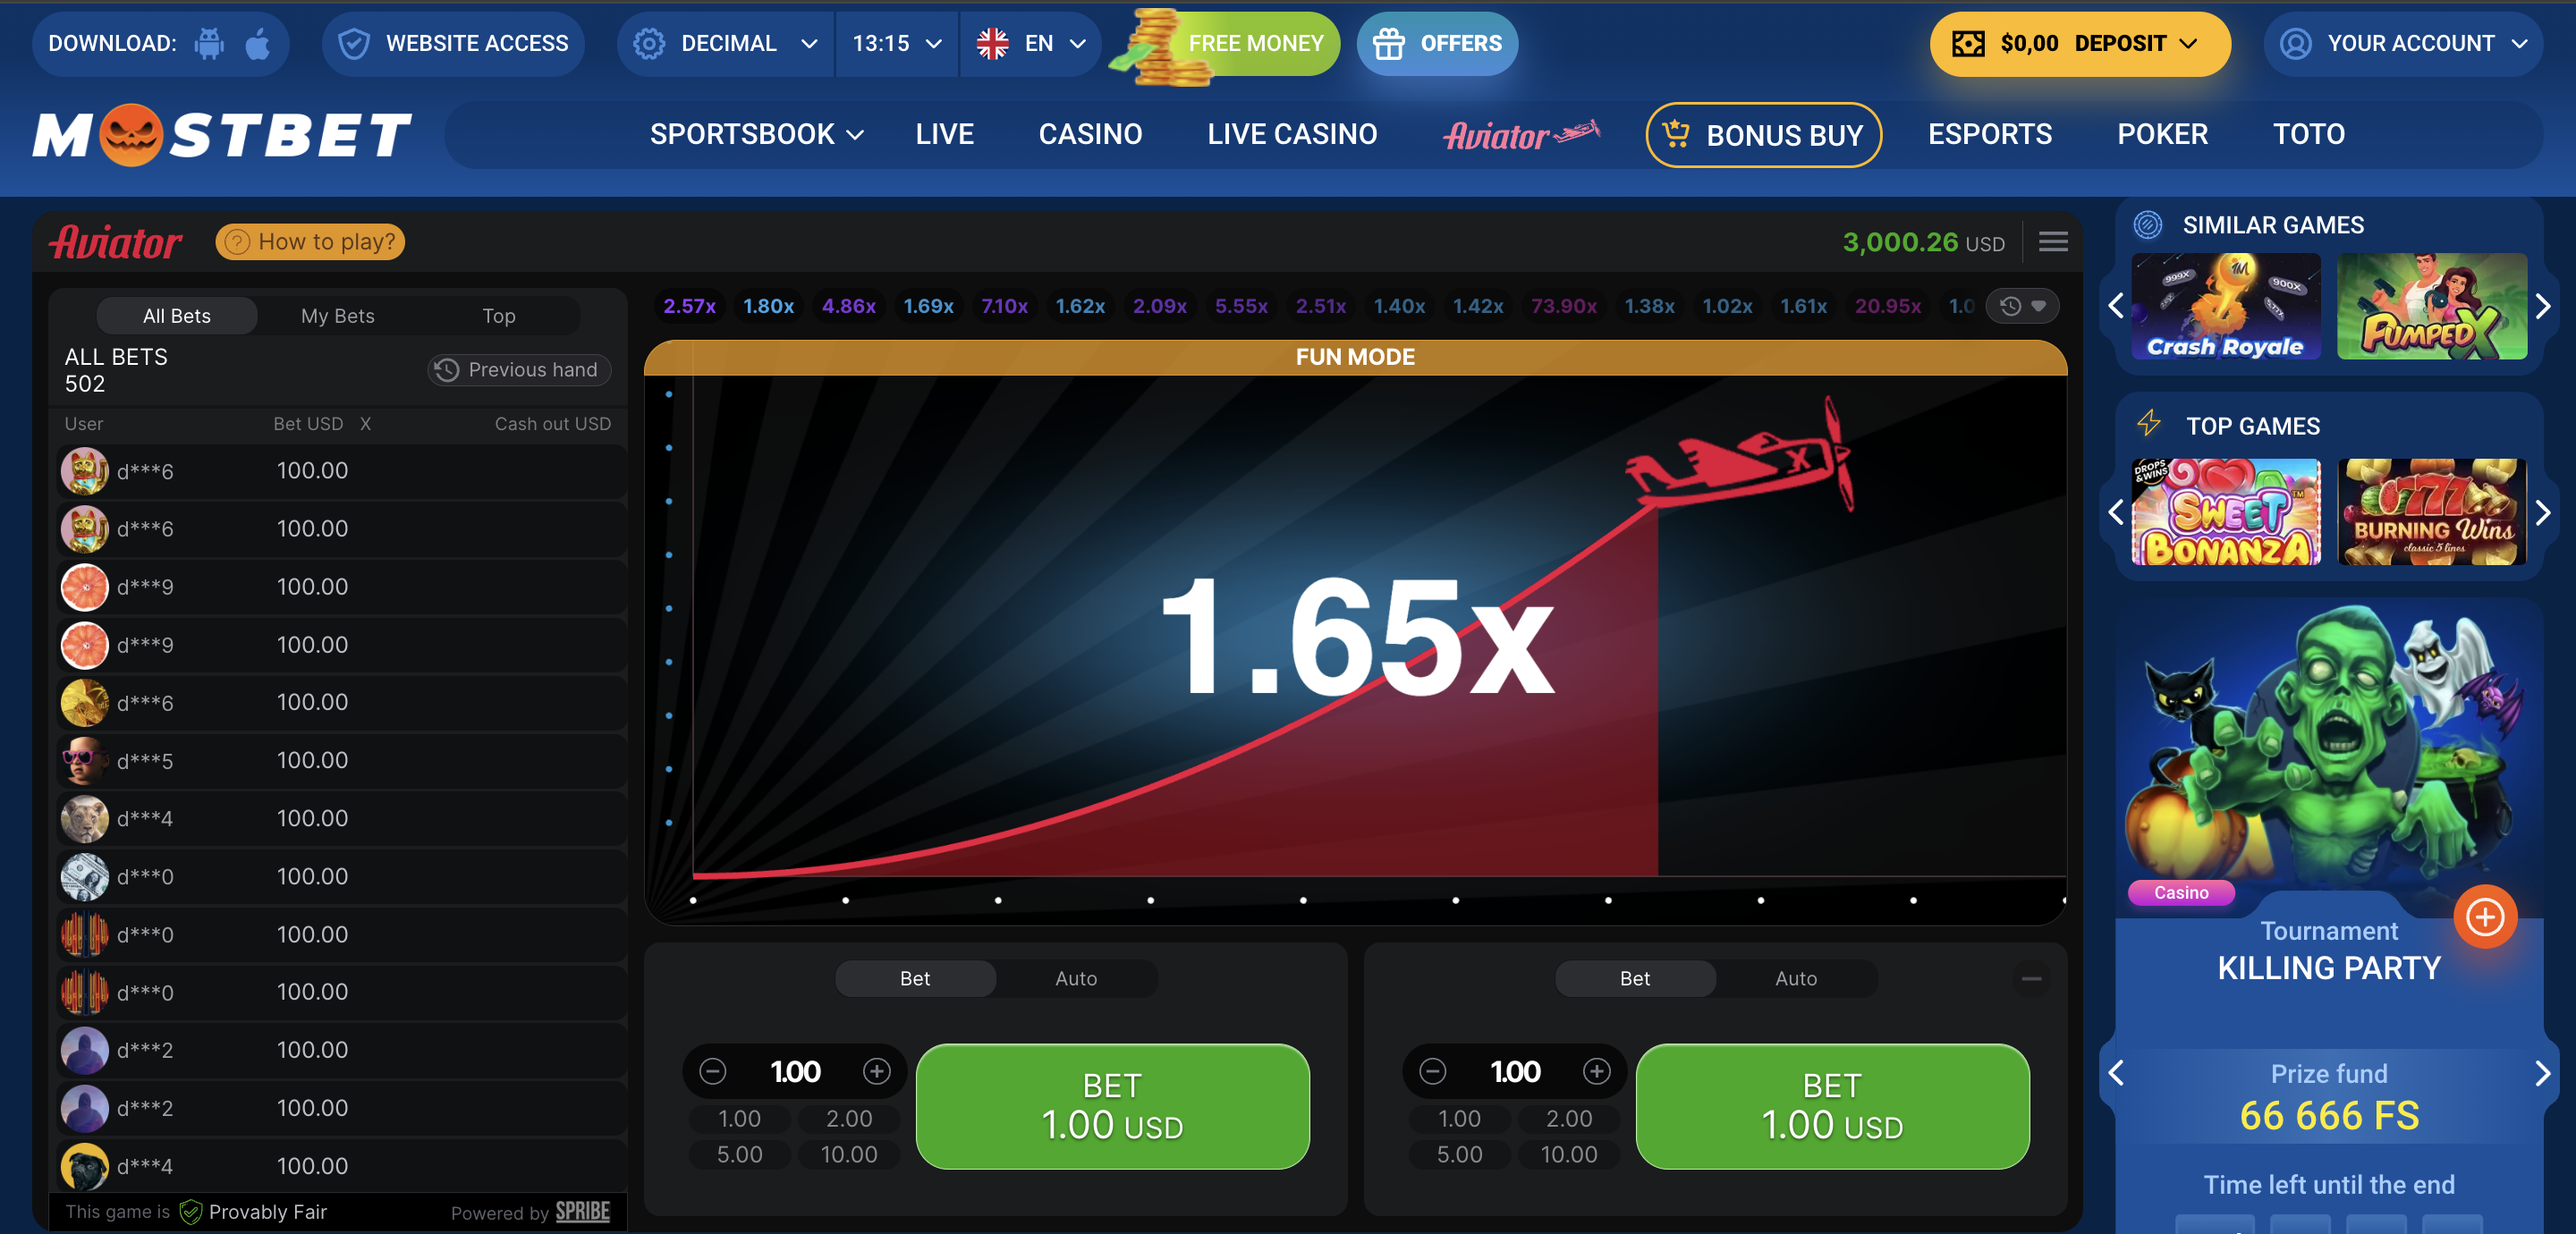Show next similar games with right arrow
Viewport: 2576px width, 1234px height.
click(2543, 306)
